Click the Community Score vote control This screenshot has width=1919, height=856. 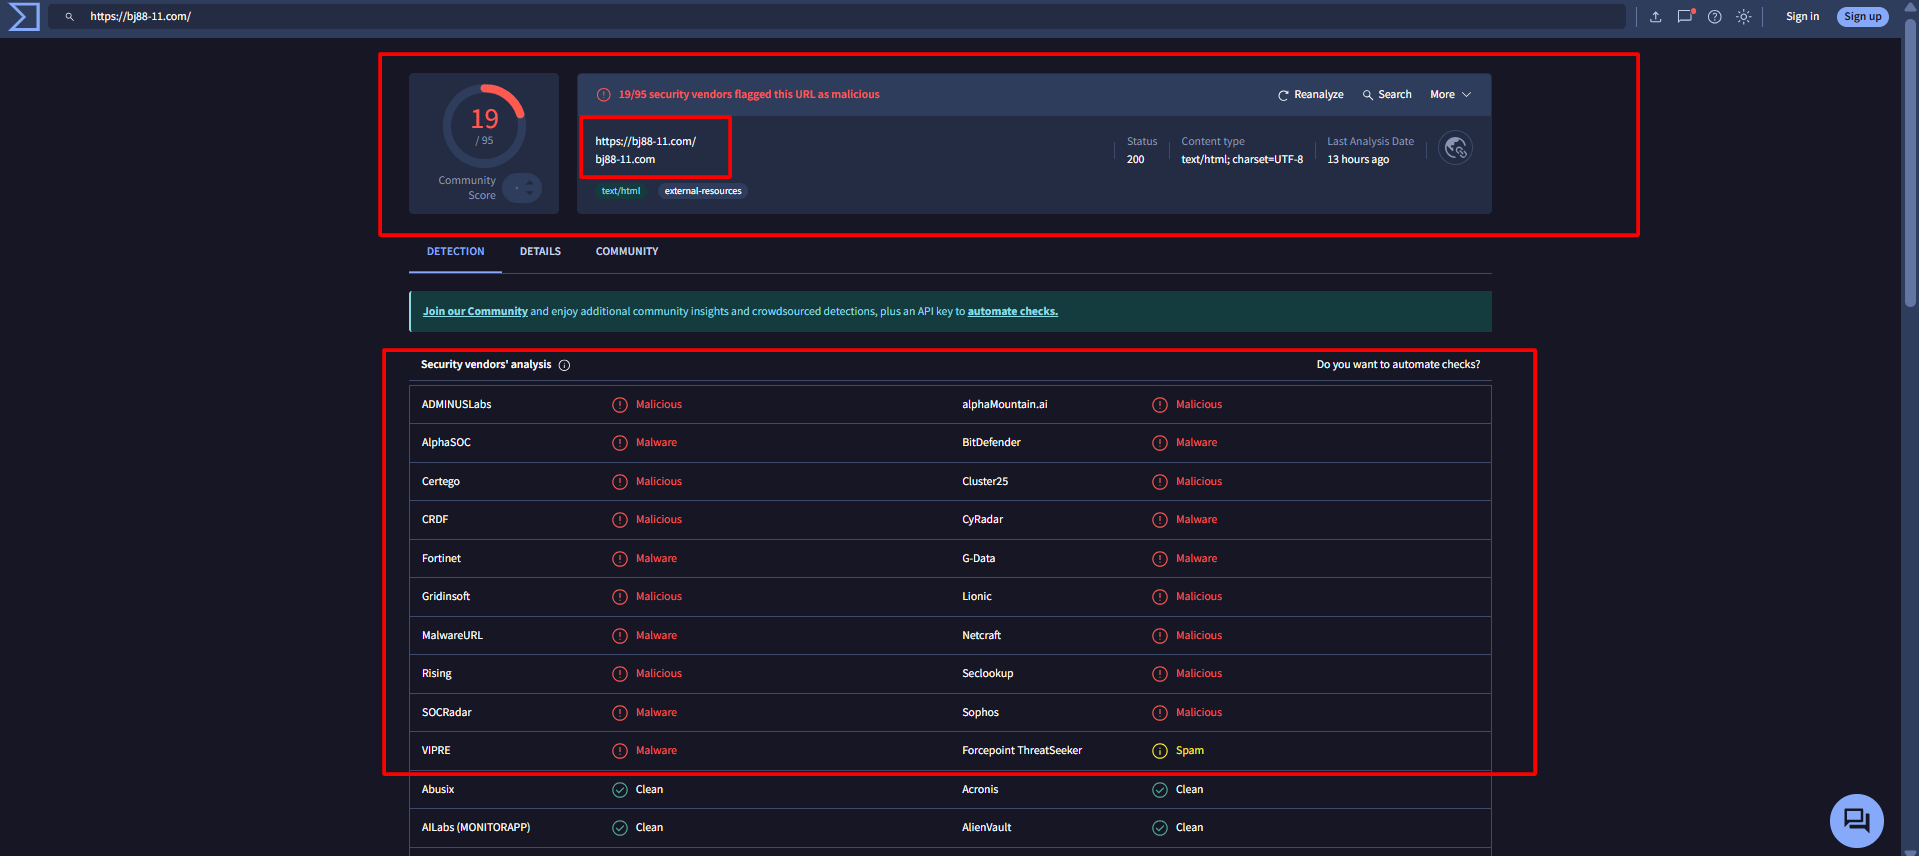click(522, 188)
